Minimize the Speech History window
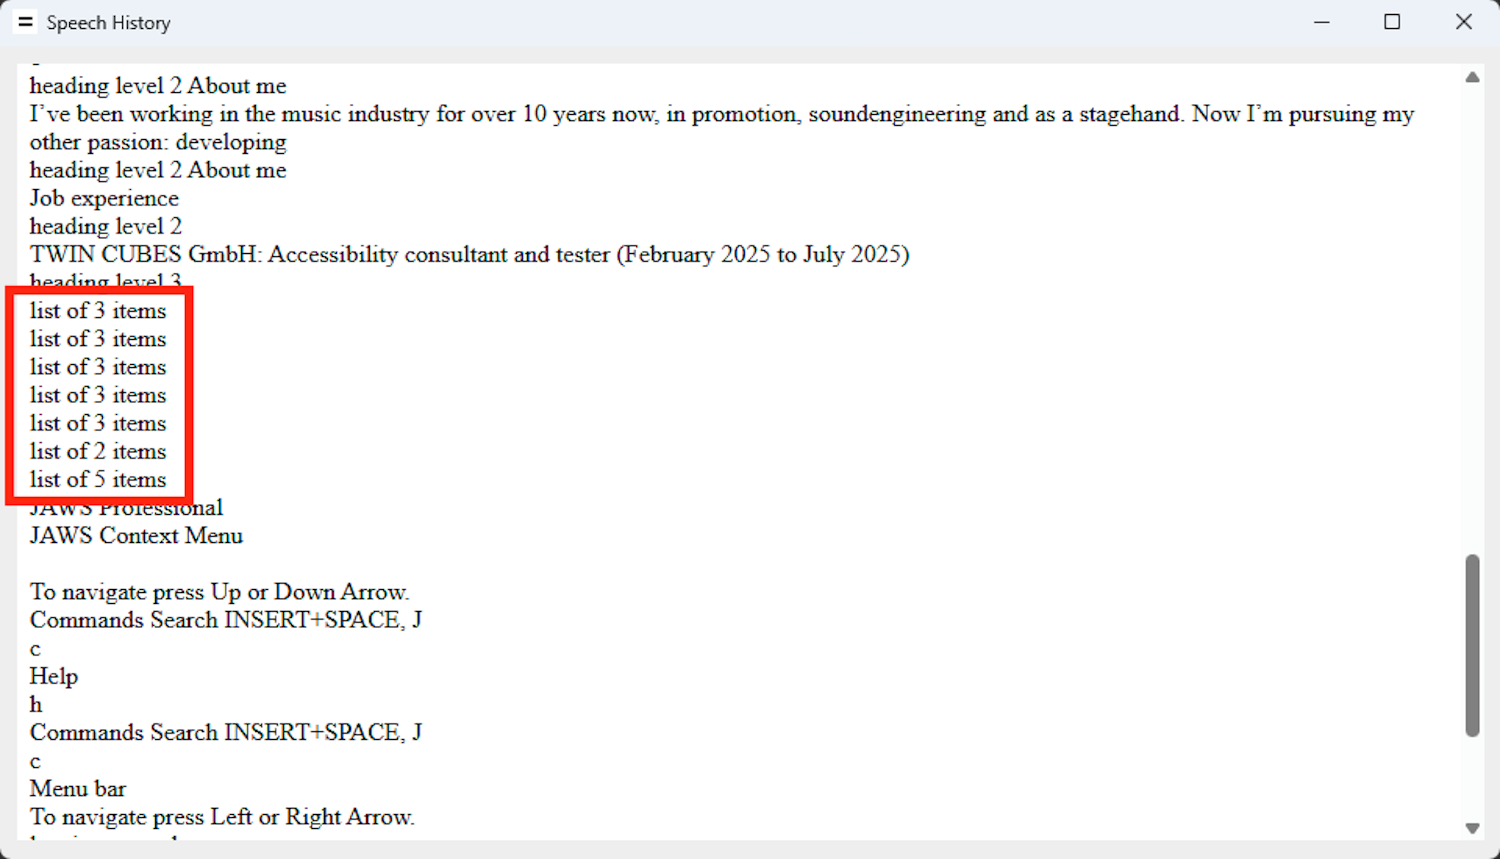 (1322, 22)
